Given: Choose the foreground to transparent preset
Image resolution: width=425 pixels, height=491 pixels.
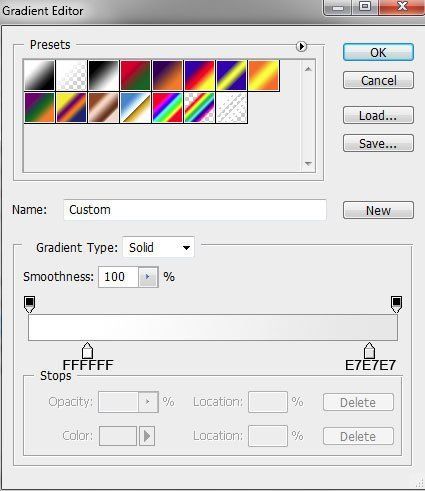Looking at the screenshot, I should [71, 75].
